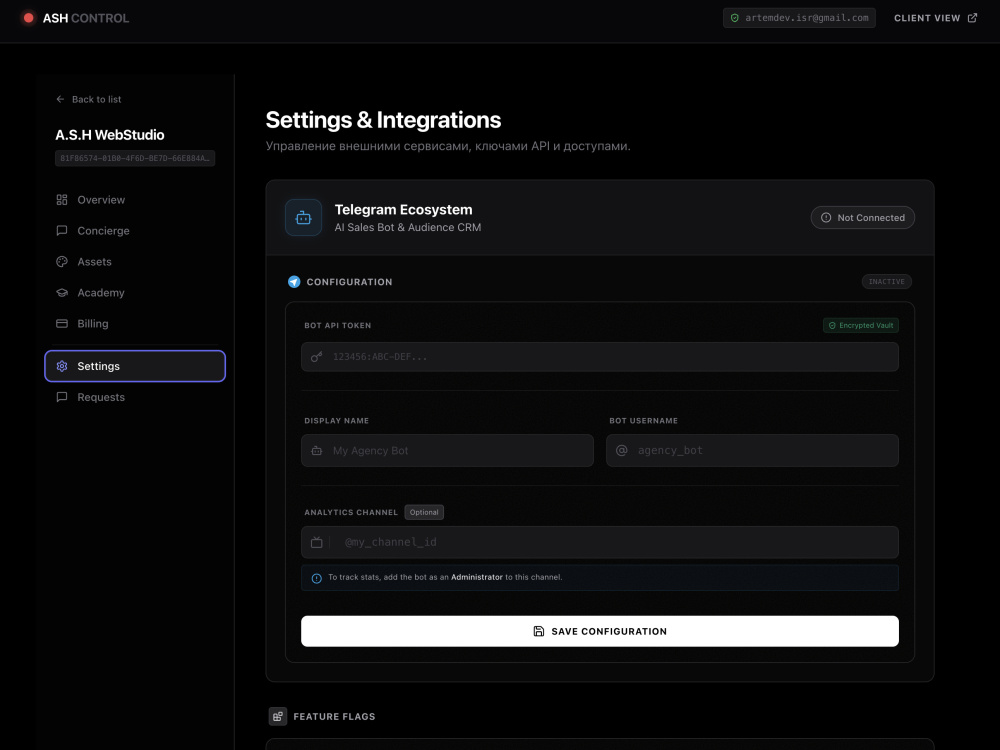Click the CONFIGURATION section label

(x=349, y=282)
